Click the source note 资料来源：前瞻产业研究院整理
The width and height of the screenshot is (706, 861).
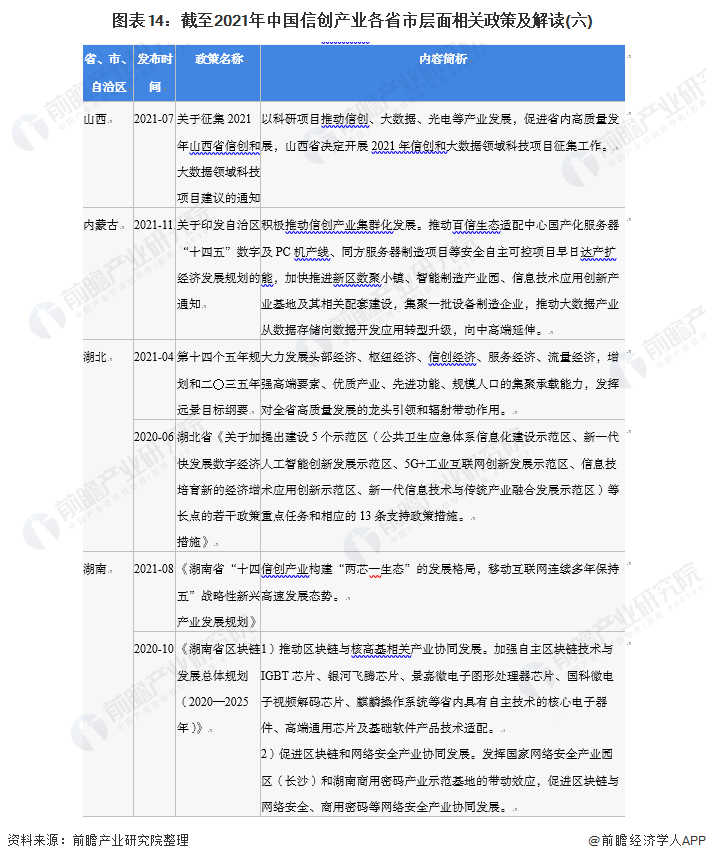(98, 840)
